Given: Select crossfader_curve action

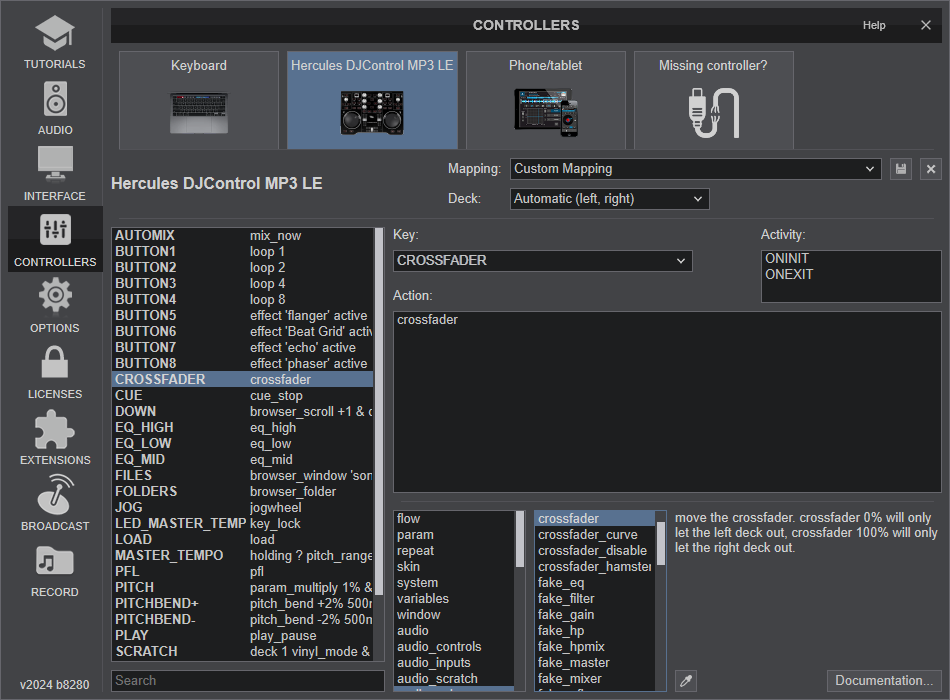Looking at the screenshot, I should point(594,535).
